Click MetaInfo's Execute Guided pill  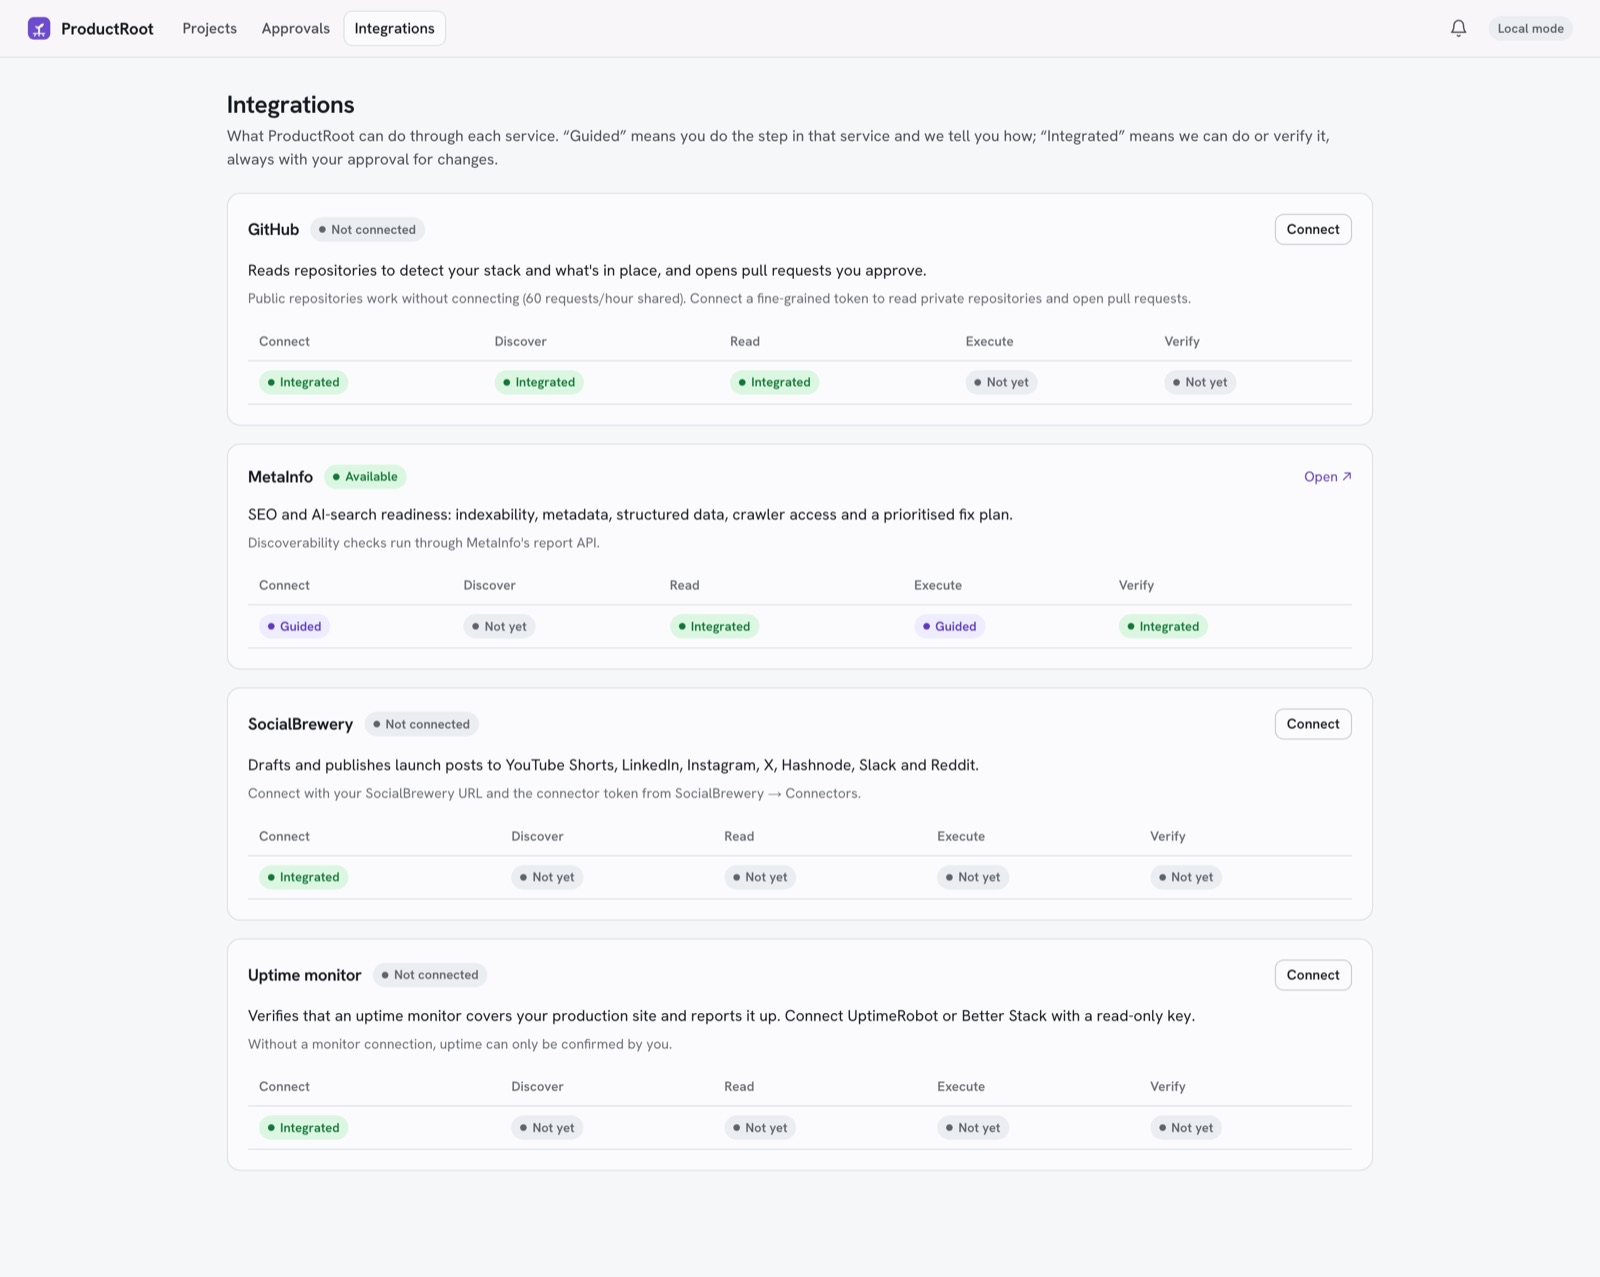949,626
